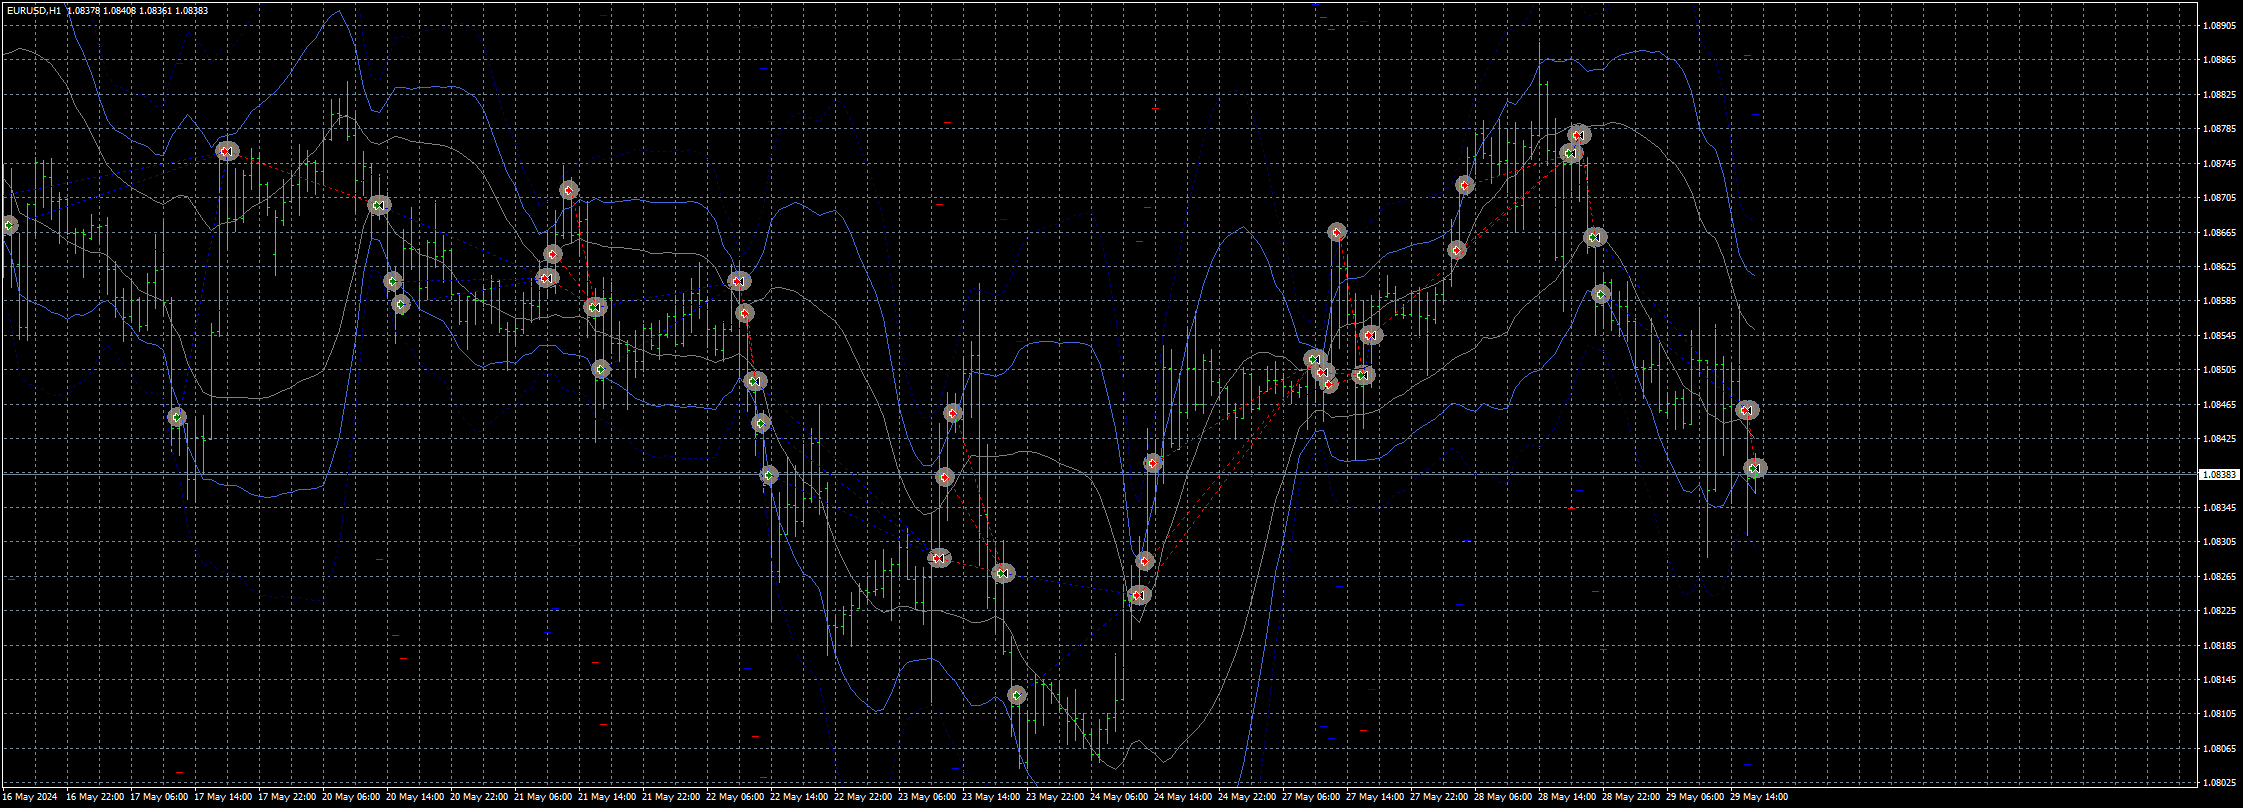This screenshot has width=2243, height=808.
Task: Click the 1.08225 price axis label
Action: (x=2219, y=611)
